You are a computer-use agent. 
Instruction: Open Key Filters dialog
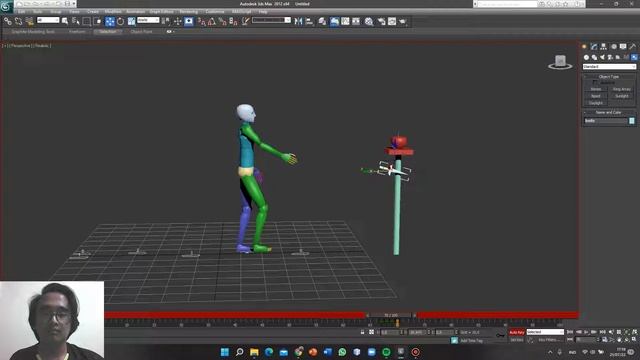tap(548, 340)
